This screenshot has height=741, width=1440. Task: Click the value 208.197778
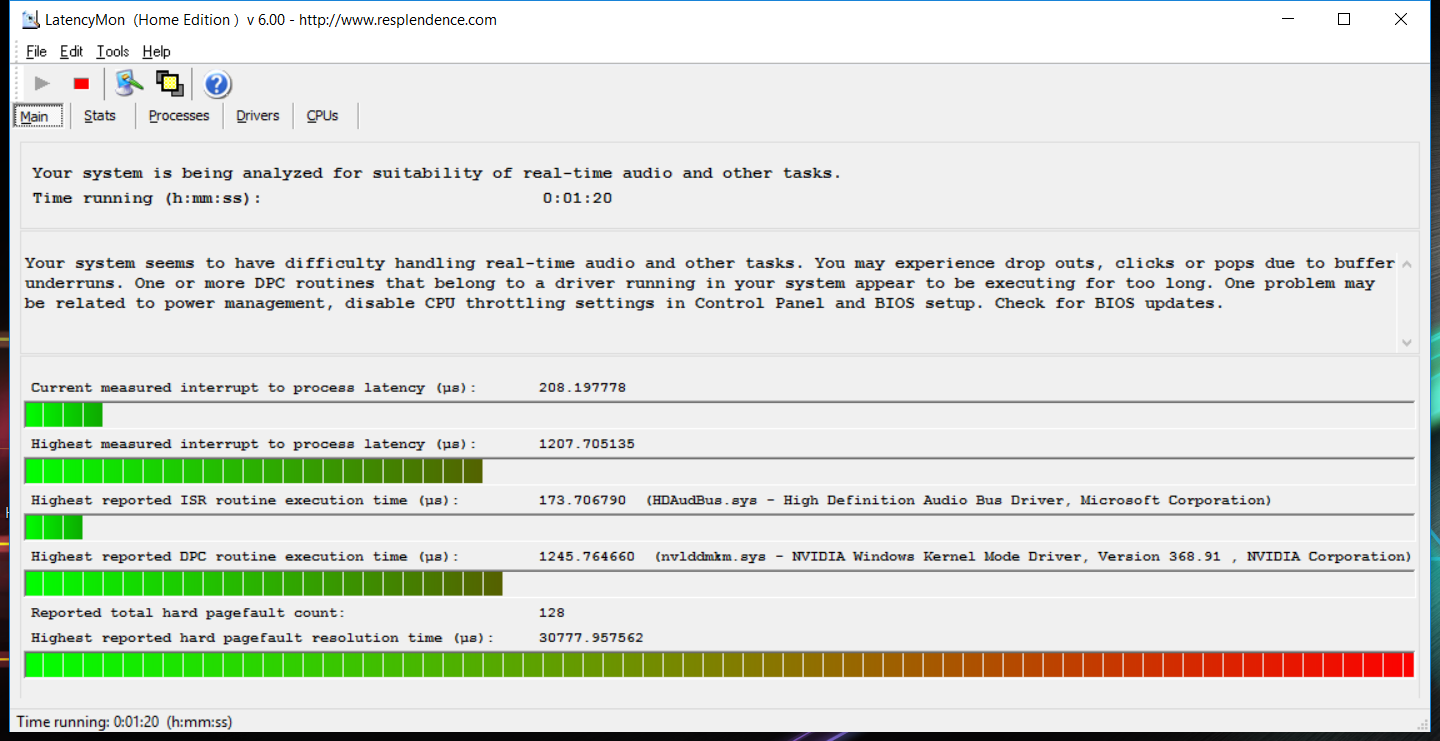click(582, 387)
